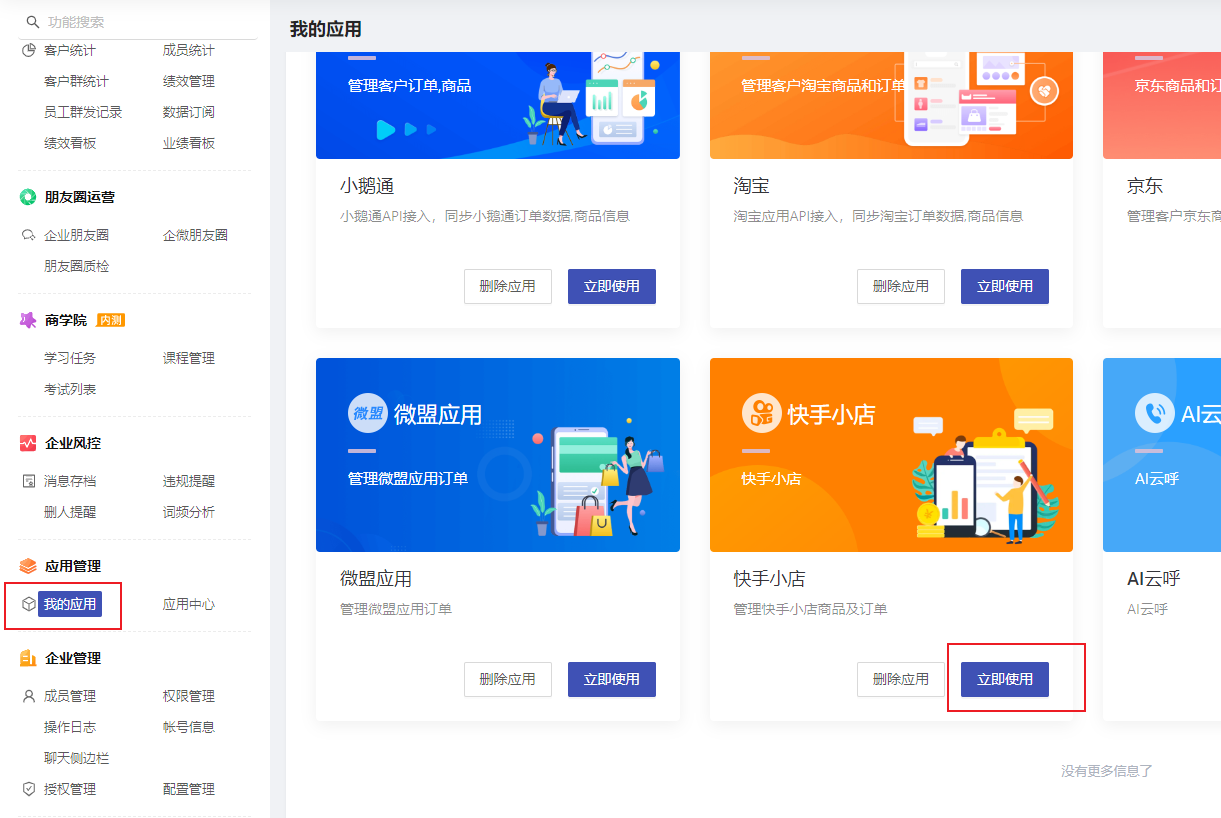Delete the 小鹅通 application

pos(508,286)
